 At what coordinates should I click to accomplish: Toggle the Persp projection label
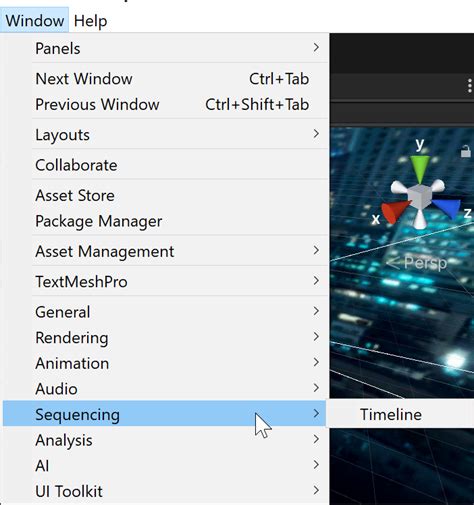[x=417, y=263]
